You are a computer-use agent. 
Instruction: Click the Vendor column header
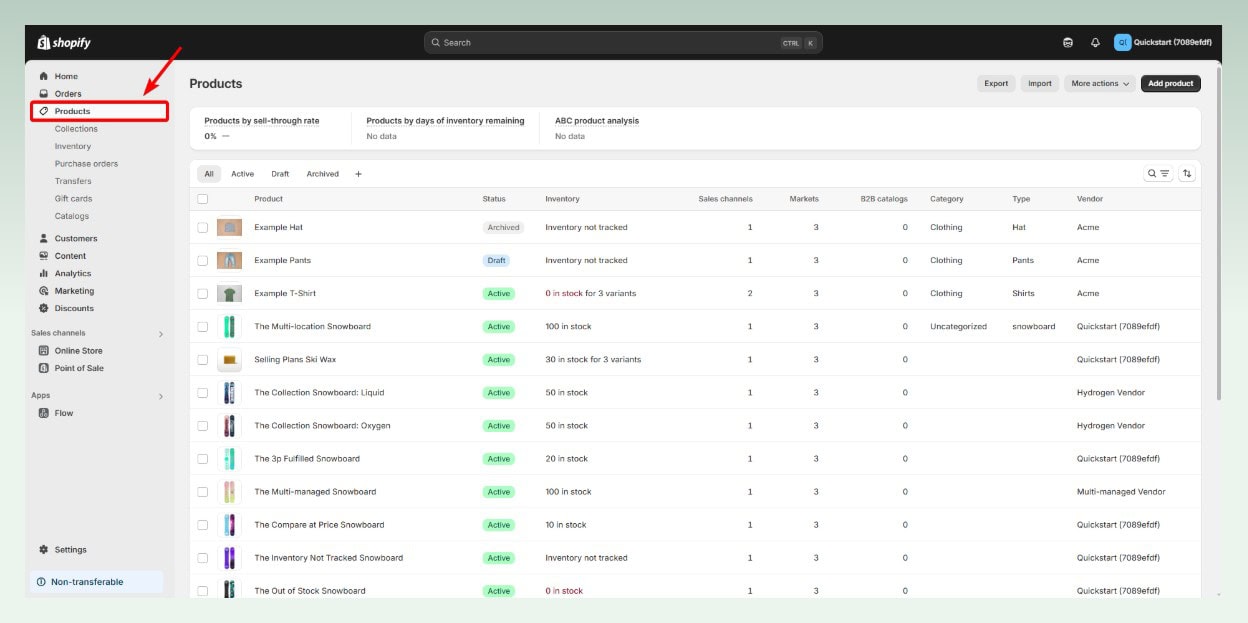(1089, 199)
